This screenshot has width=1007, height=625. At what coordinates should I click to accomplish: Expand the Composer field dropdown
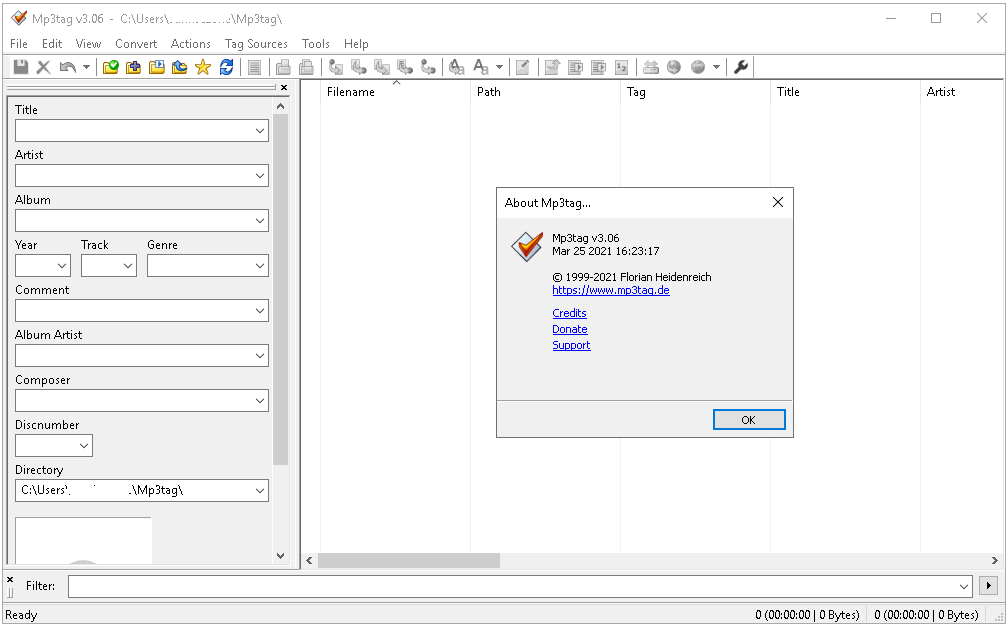pos(259,401)
